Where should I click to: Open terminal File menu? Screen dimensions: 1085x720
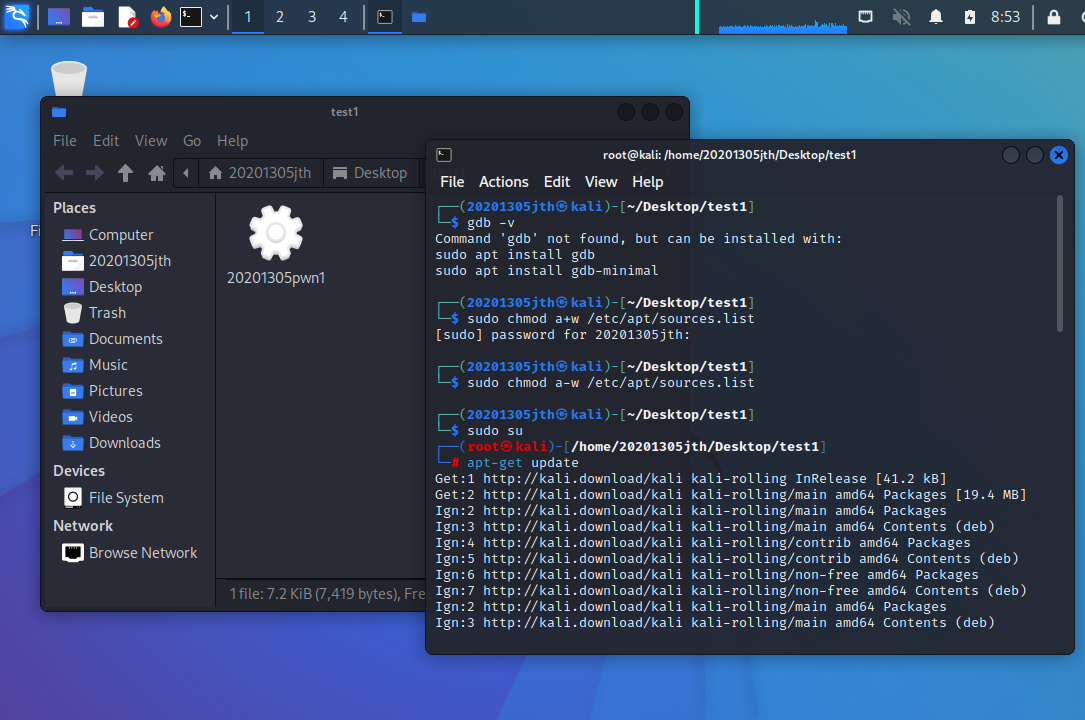coord(452,182)
